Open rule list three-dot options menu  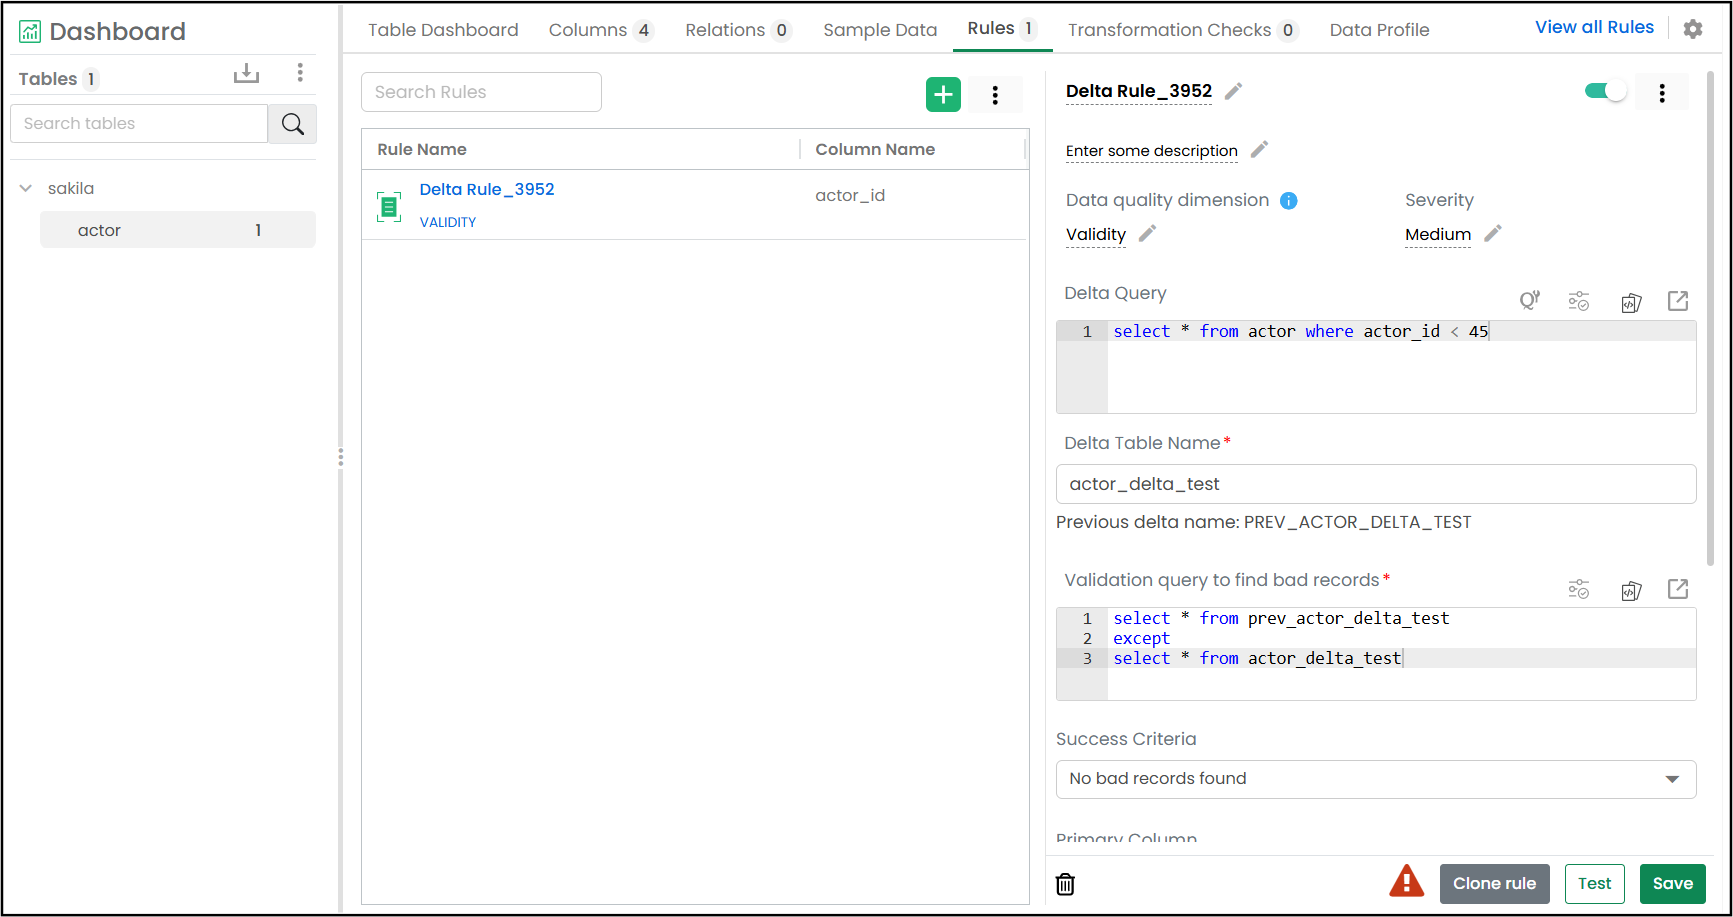(x=995, y=95)
